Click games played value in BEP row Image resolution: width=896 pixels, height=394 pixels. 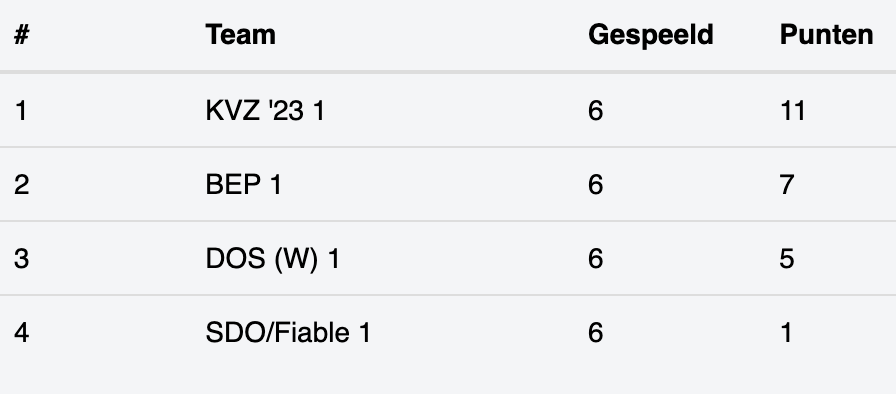click(595, 184)
